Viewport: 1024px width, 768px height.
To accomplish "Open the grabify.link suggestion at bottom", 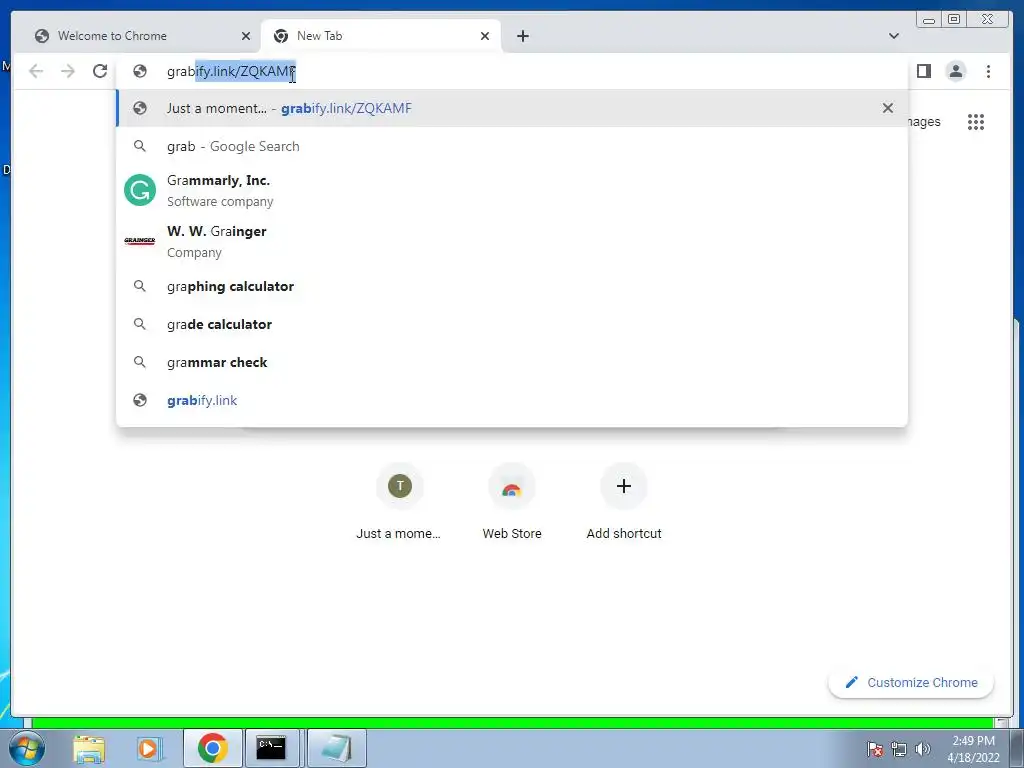I will [511, 400].
